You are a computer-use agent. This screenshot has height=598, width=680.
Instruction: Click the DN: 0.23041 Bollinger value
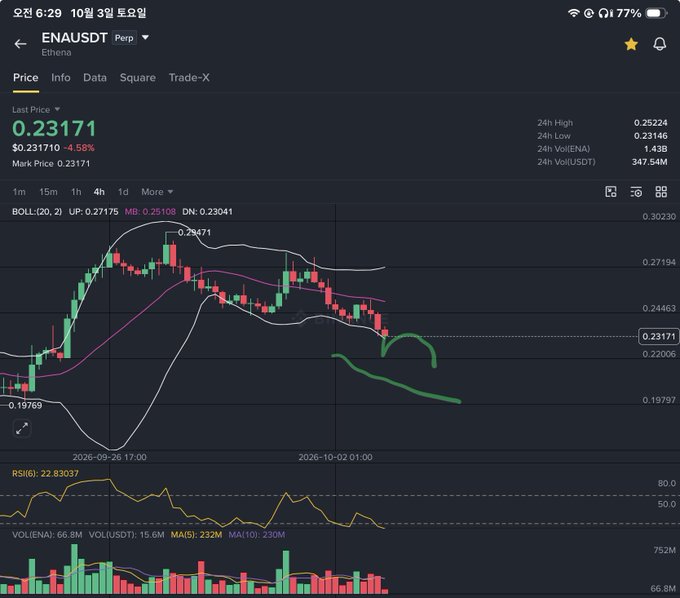point(207,212)
